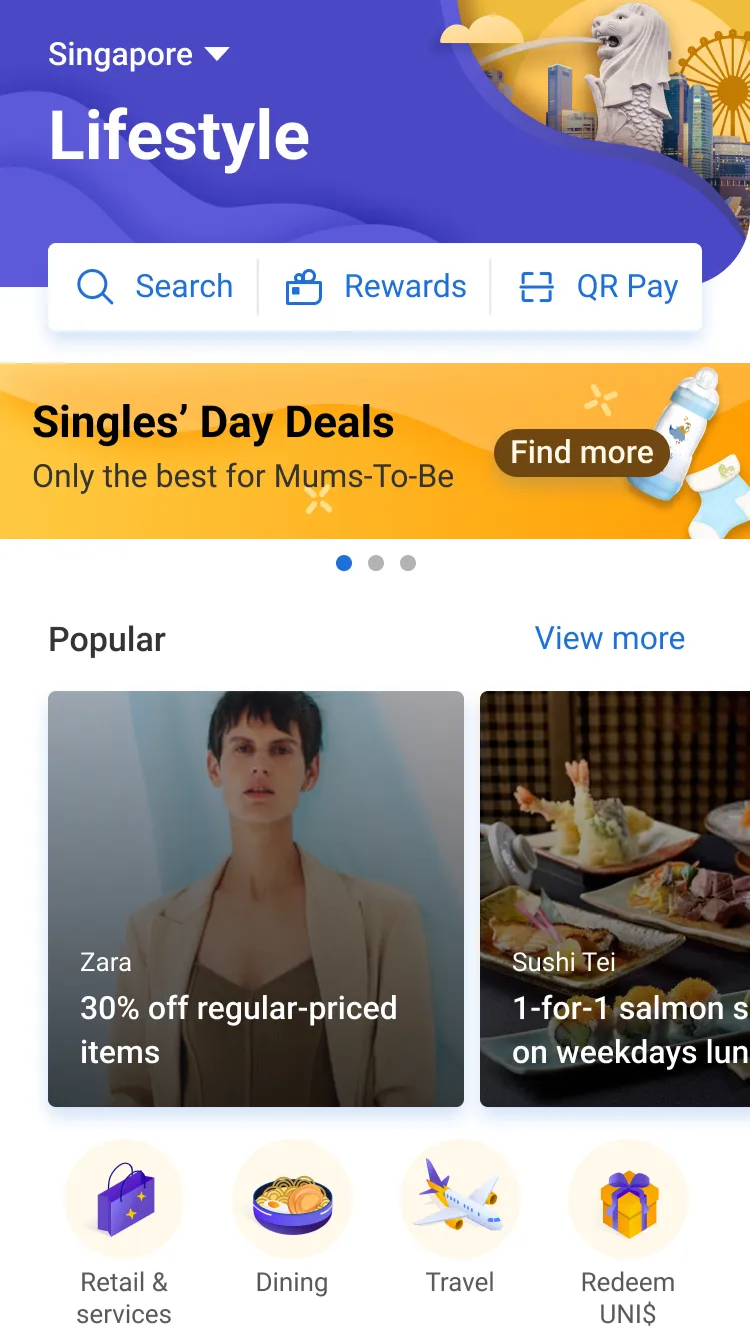Open the Travel airplane icon
Viewport: 750px width, 1336px height.
tap(460, 1198)
